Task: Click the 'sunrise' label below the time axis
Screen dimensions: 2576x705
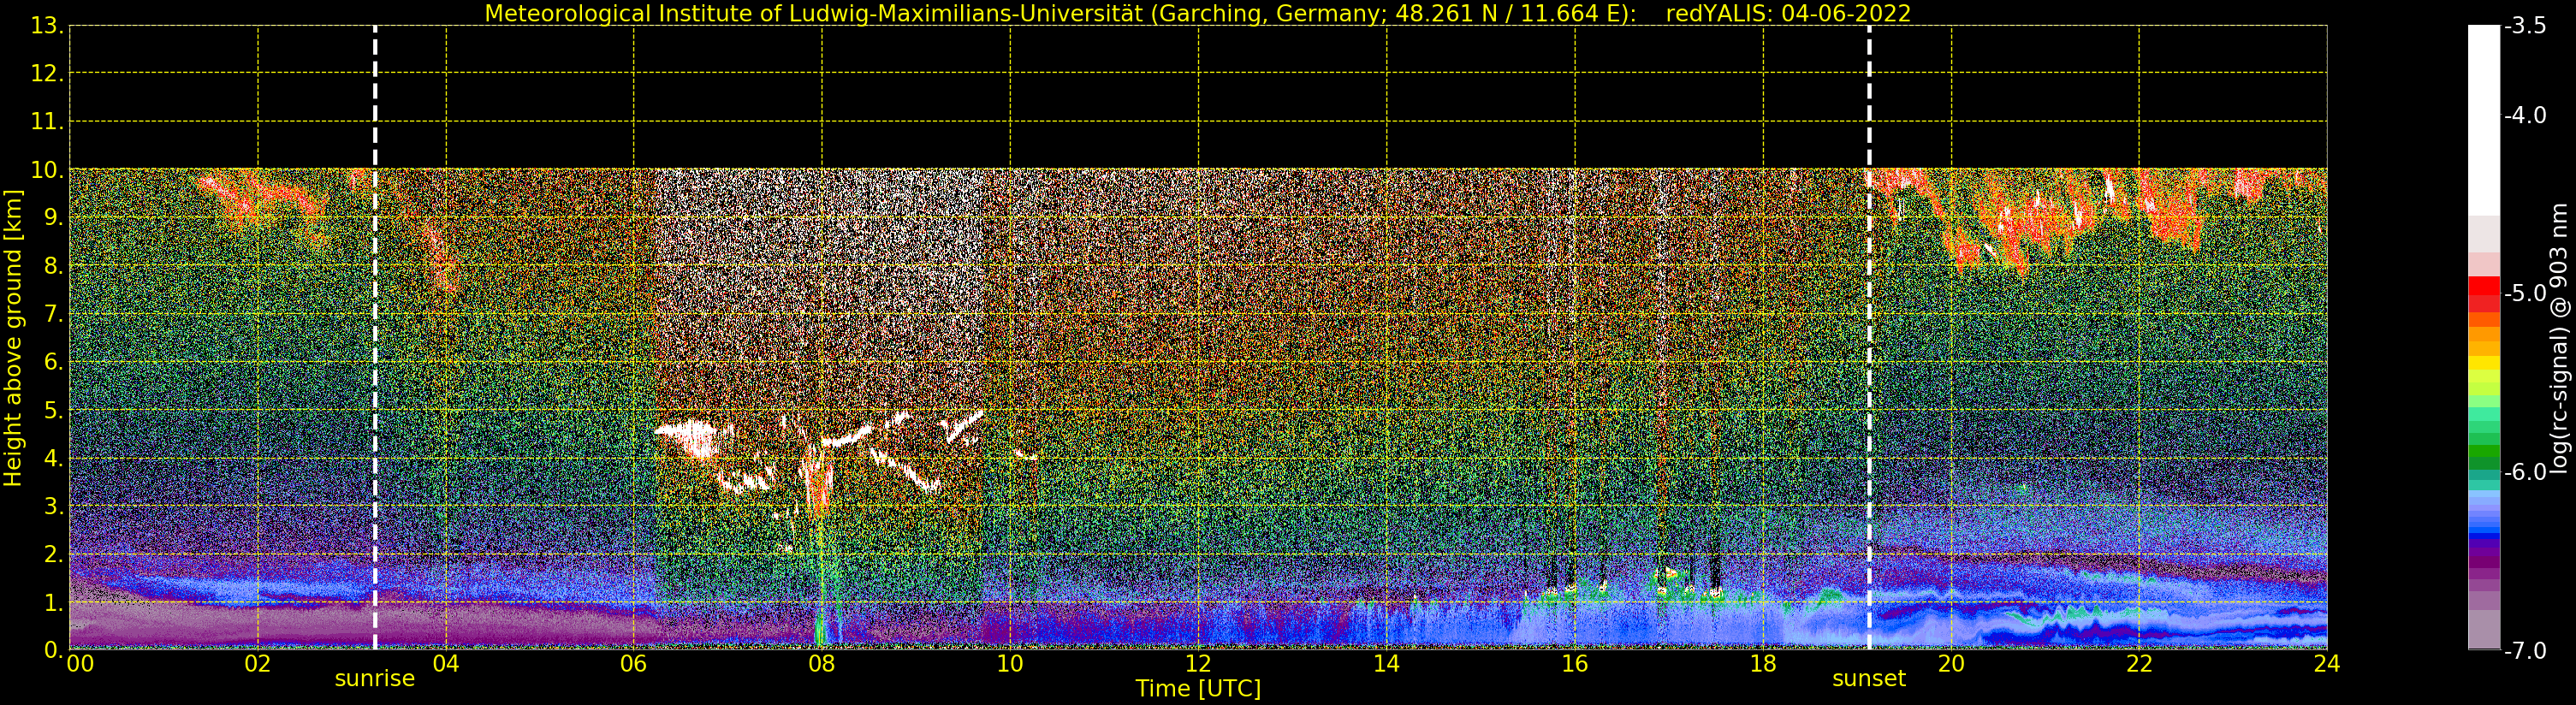Action: [375, 679]
